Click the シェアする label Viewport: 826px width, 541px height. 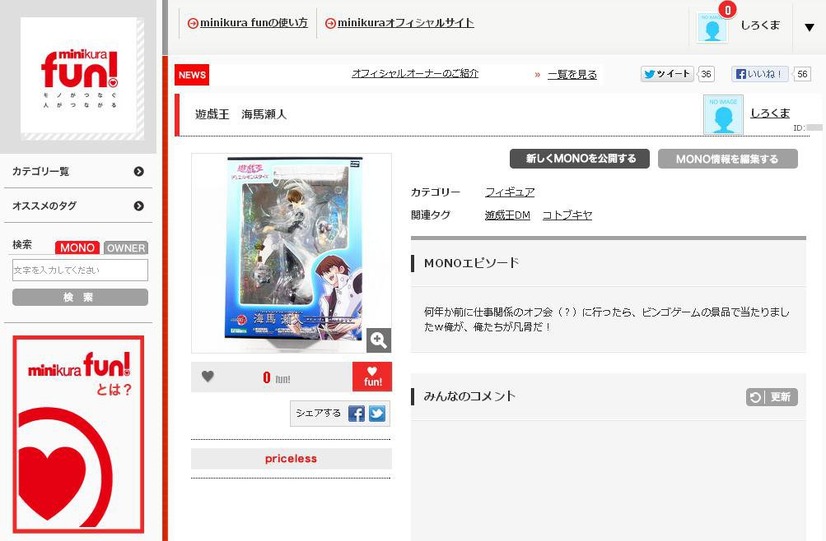click(318, 413)
